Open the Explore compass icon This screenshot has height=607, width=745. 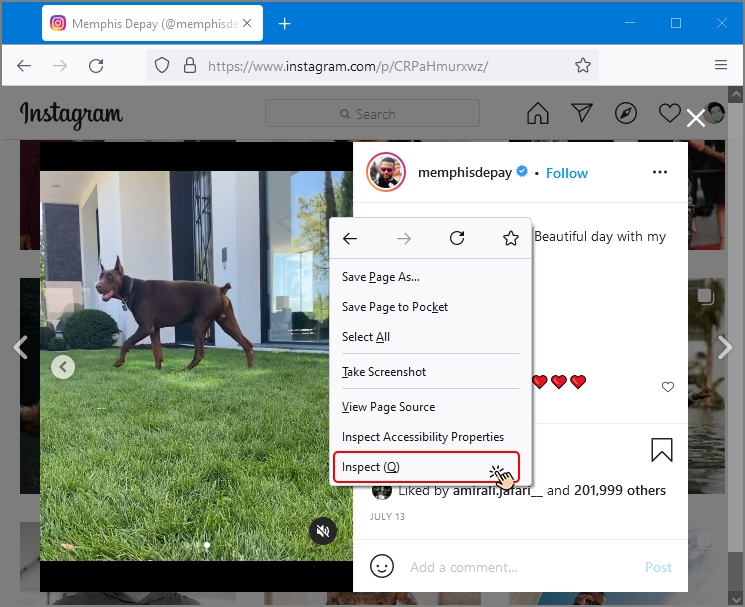(x=626, y=113)
